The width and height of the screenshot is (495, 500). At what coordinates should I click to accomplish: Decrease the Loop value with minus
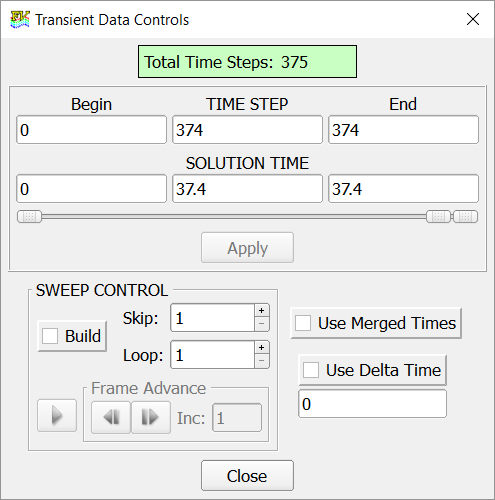(x=262, y=361)
